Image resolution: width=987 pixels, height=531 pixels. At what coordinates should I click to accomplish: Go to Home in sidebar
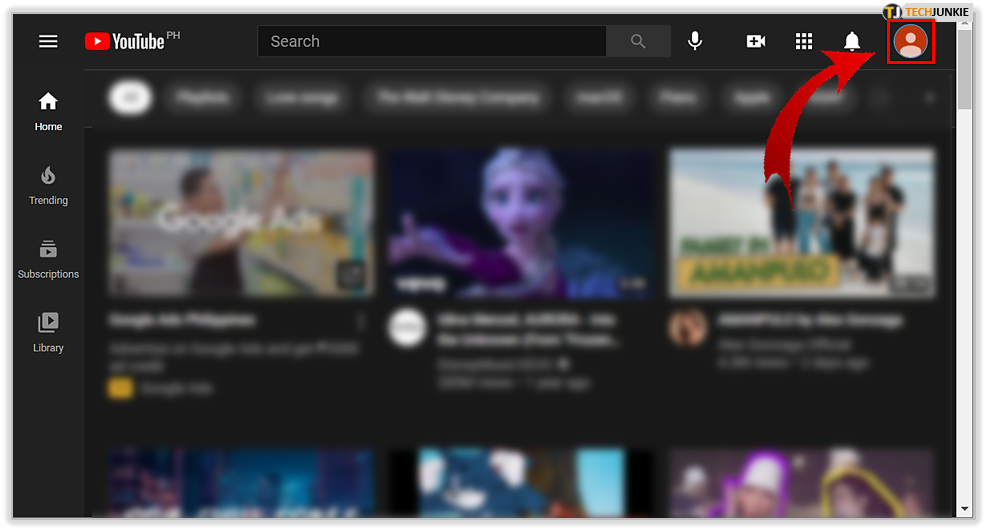48,111
